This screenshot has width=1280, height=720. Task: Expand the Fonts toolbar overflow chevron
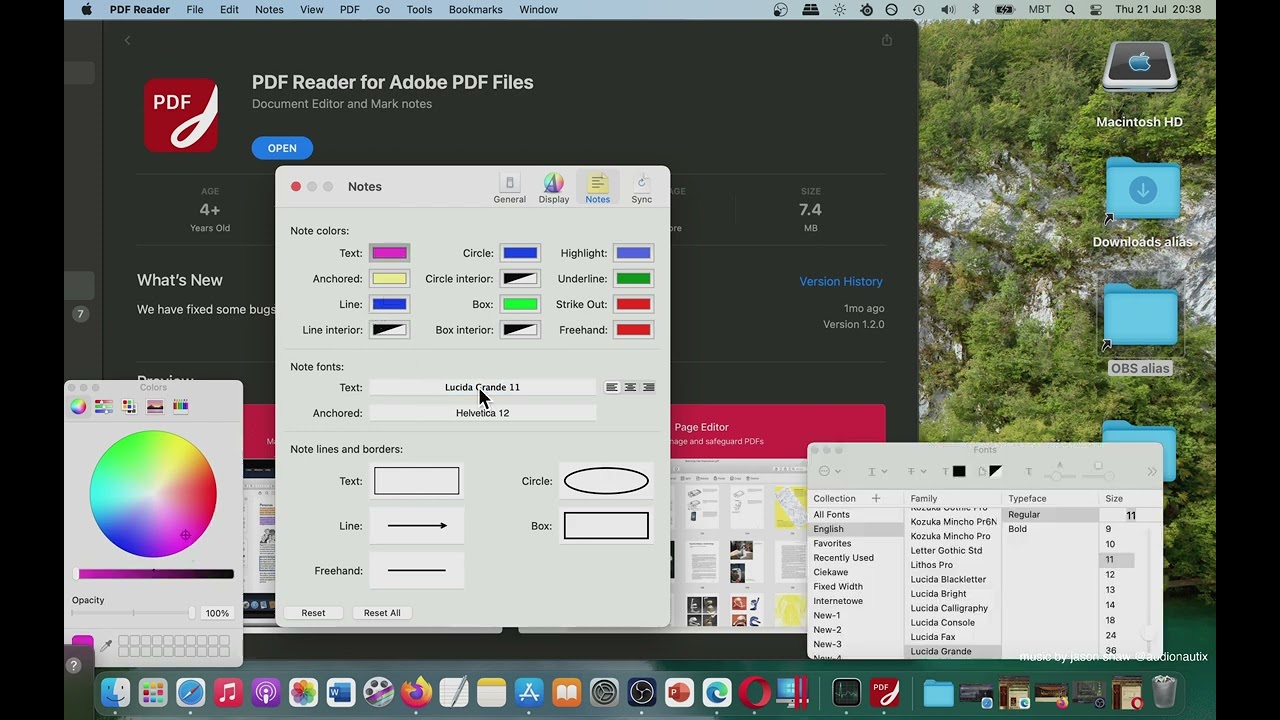(x=1151, y=471)
